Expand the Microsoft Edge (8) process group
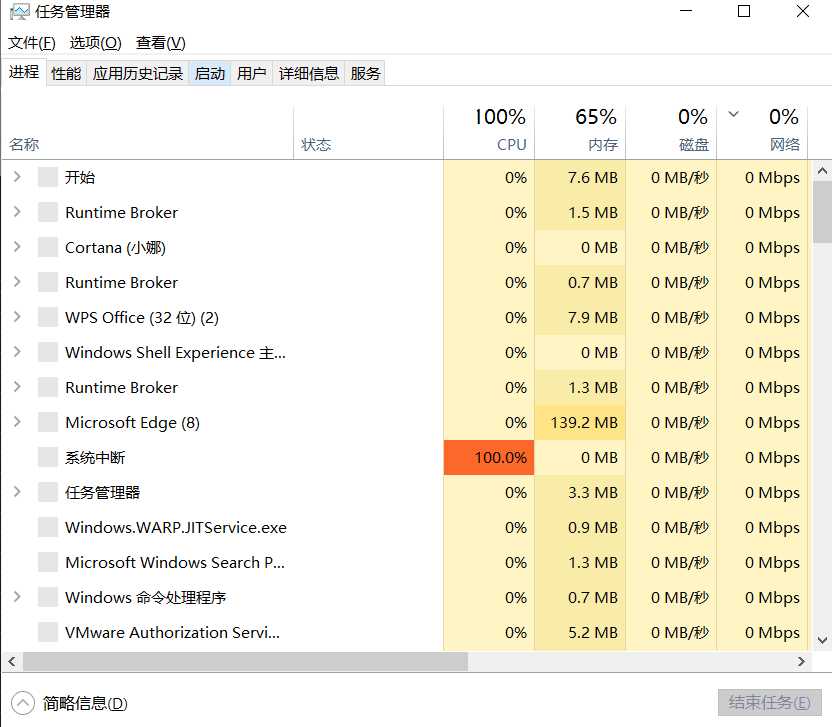The height and width of the screenshot is (727, 832). point(17,423)
